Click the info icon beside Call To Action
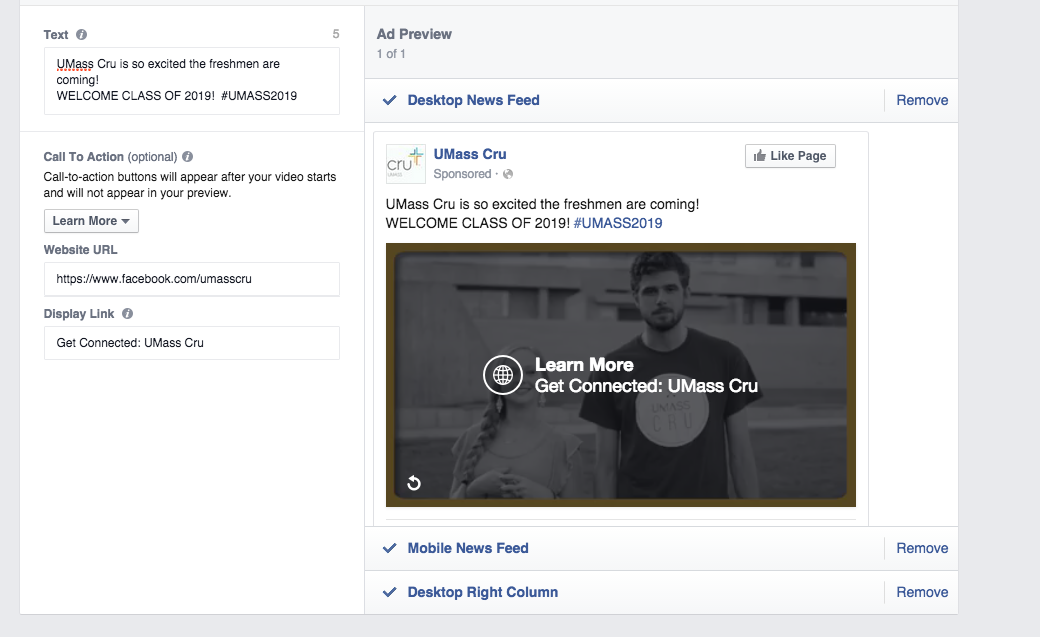This screenshot has width=1040, height=637. 188,157
